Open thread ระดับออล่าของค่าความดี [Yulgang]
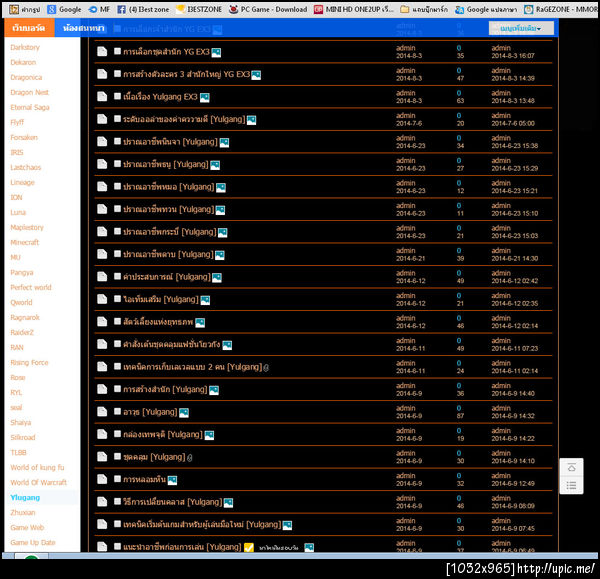 (184, 119)
